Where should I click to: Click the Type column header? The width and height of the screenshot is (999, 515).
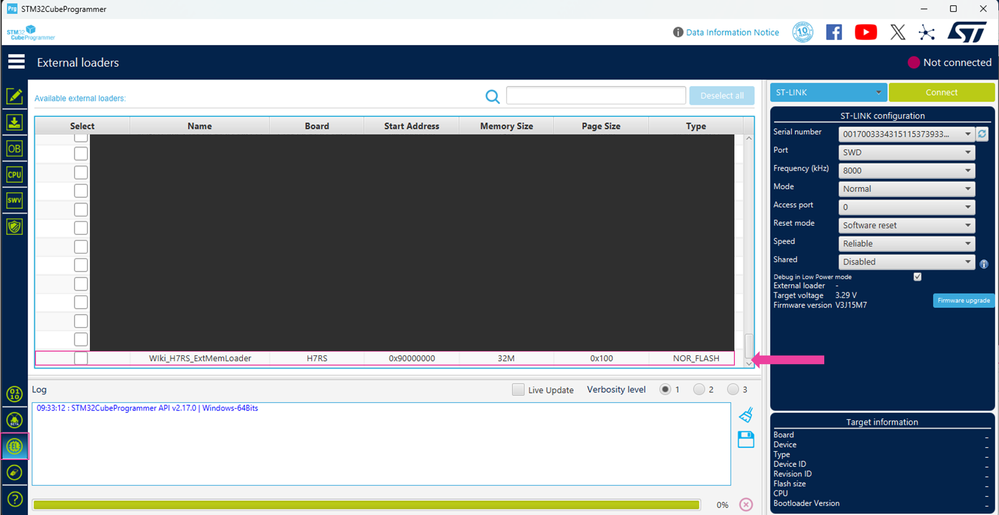(x=696, y=126)
